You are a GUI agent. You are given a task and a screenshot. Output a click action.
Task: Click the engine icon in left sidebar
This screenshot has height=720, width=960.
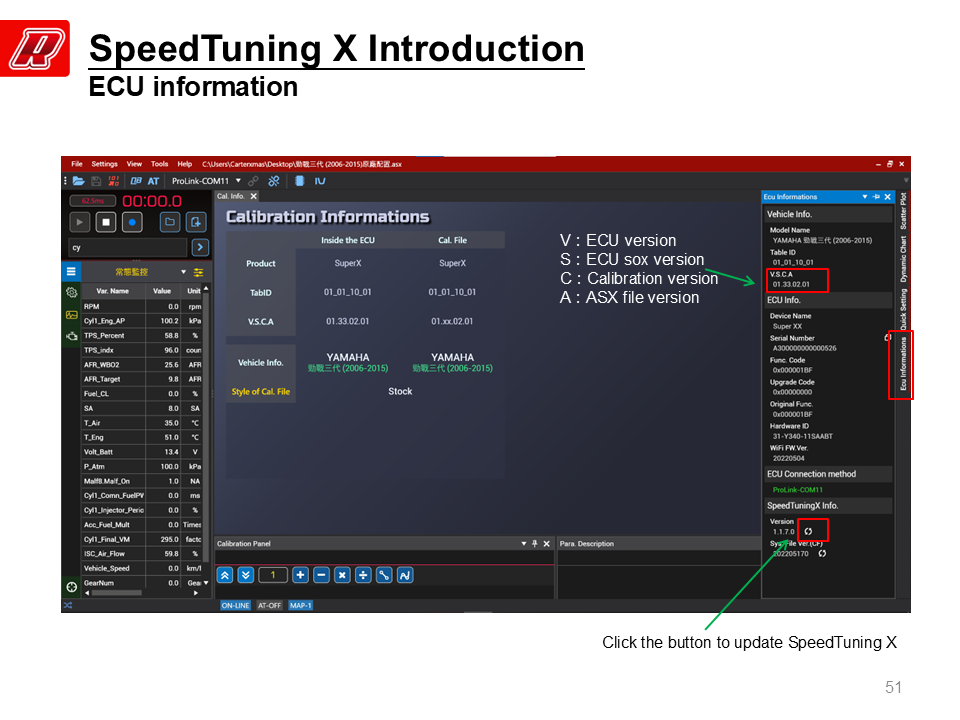click(72, 336)
